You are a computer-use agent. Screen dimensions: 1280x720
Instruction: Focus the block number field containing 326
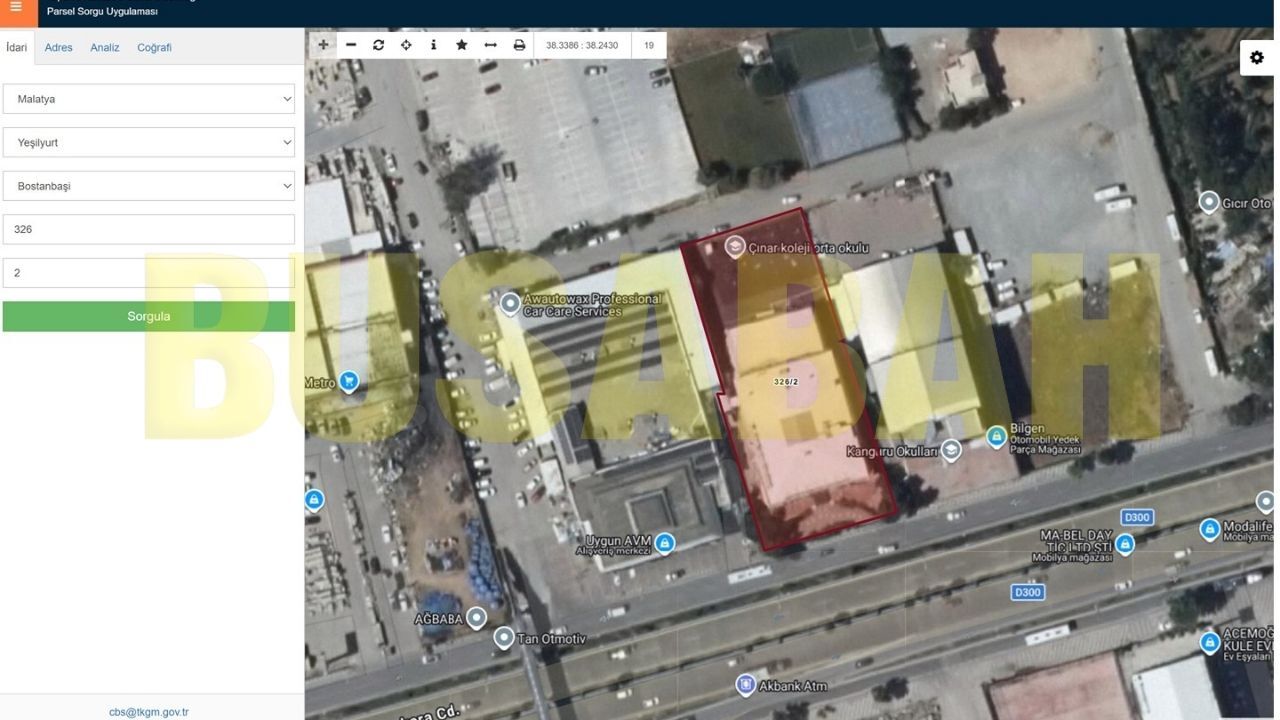(x=149, y=229)
